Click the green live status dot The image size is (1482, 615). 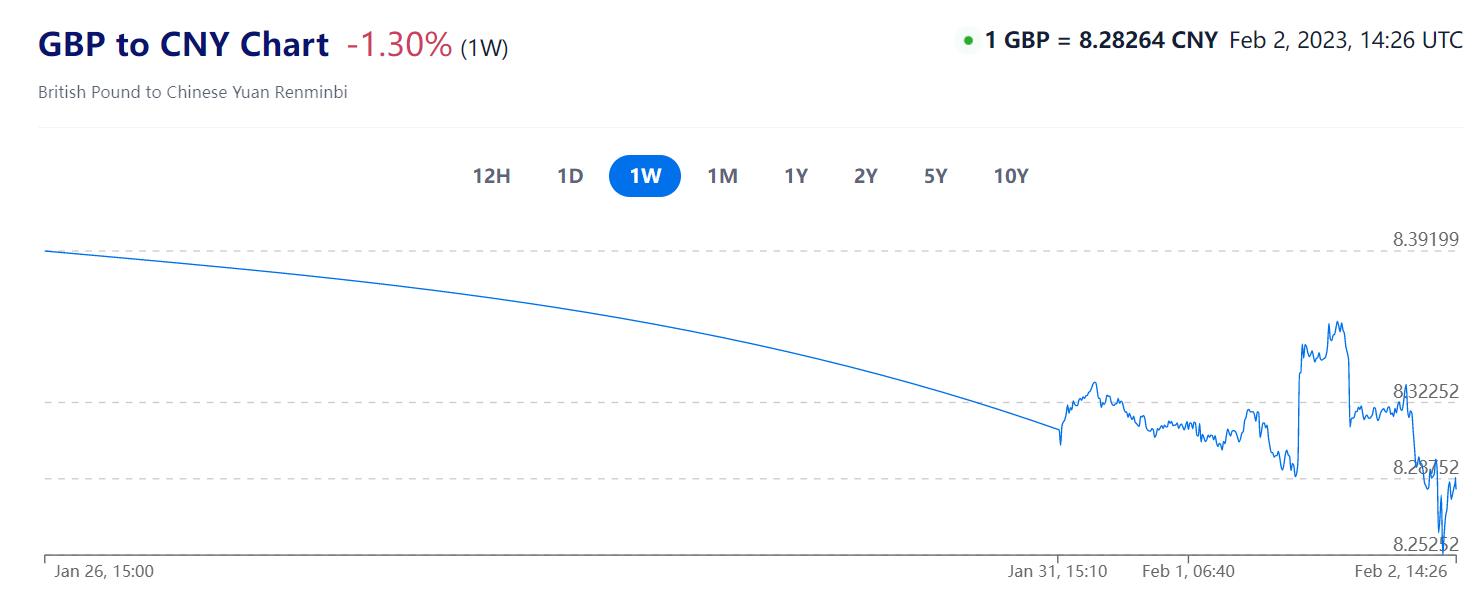[968, 41]
